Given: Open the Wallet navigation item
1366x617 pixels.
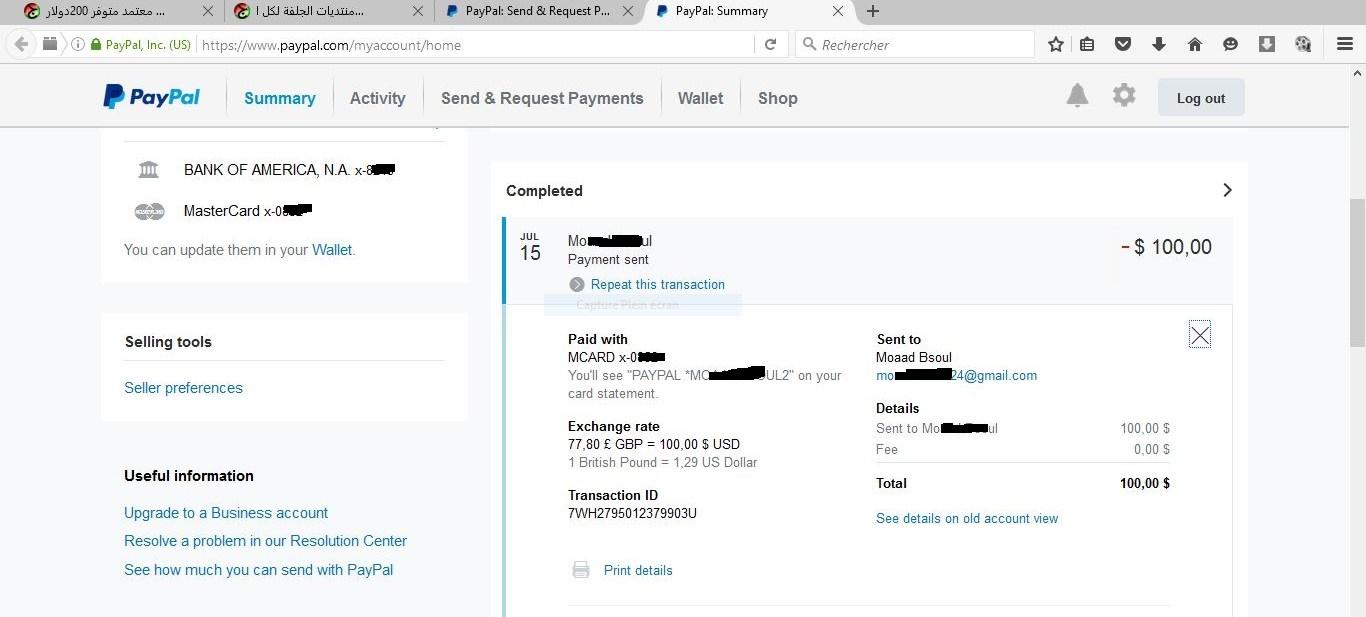Looking at the screenshot, I should (700, 98).
